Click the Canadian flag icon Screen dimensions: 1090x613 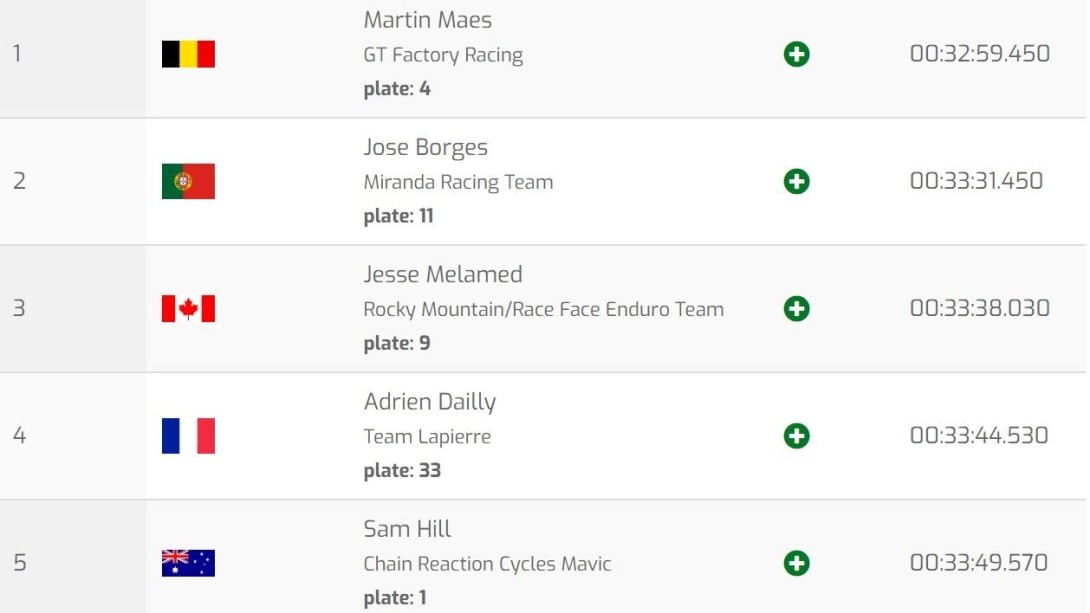[188, 308]
